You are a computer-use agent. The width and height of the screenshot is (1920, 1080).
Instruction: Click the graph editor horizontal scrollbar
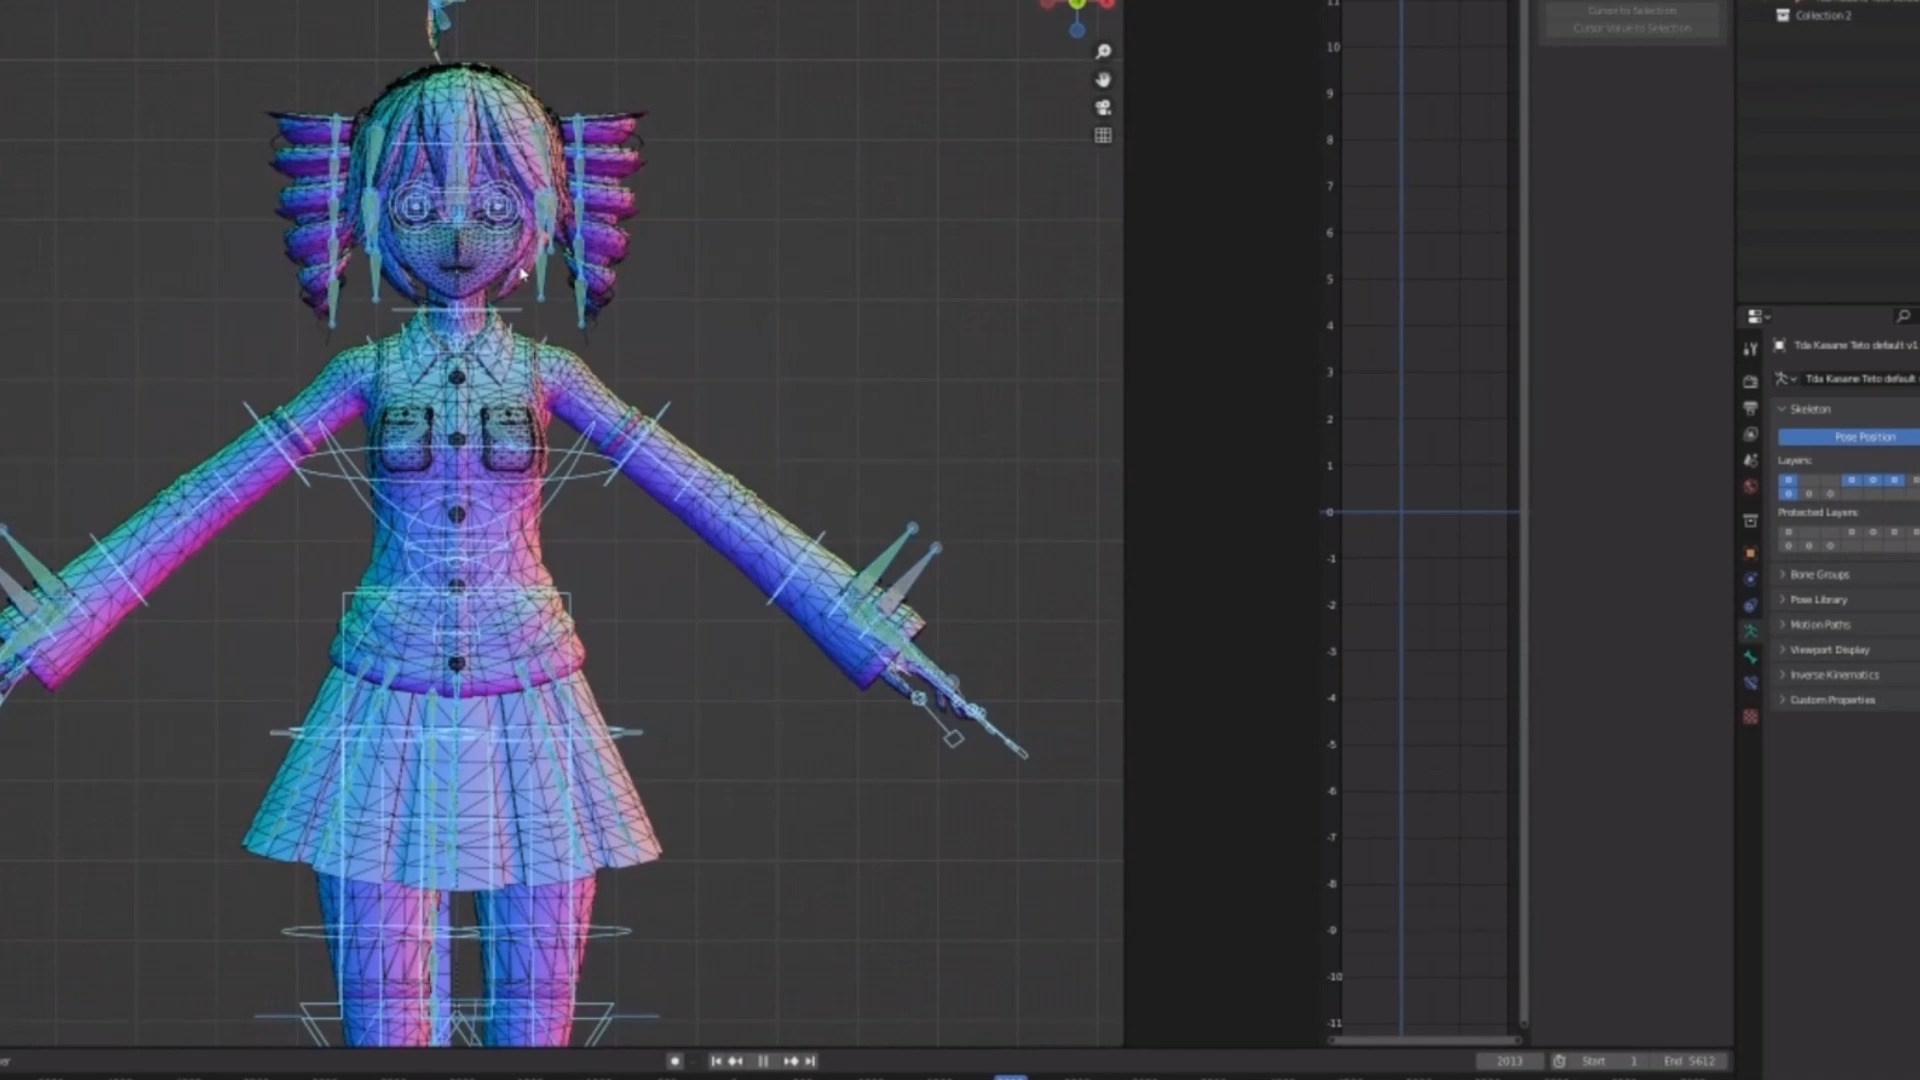pos(1424,1040)
